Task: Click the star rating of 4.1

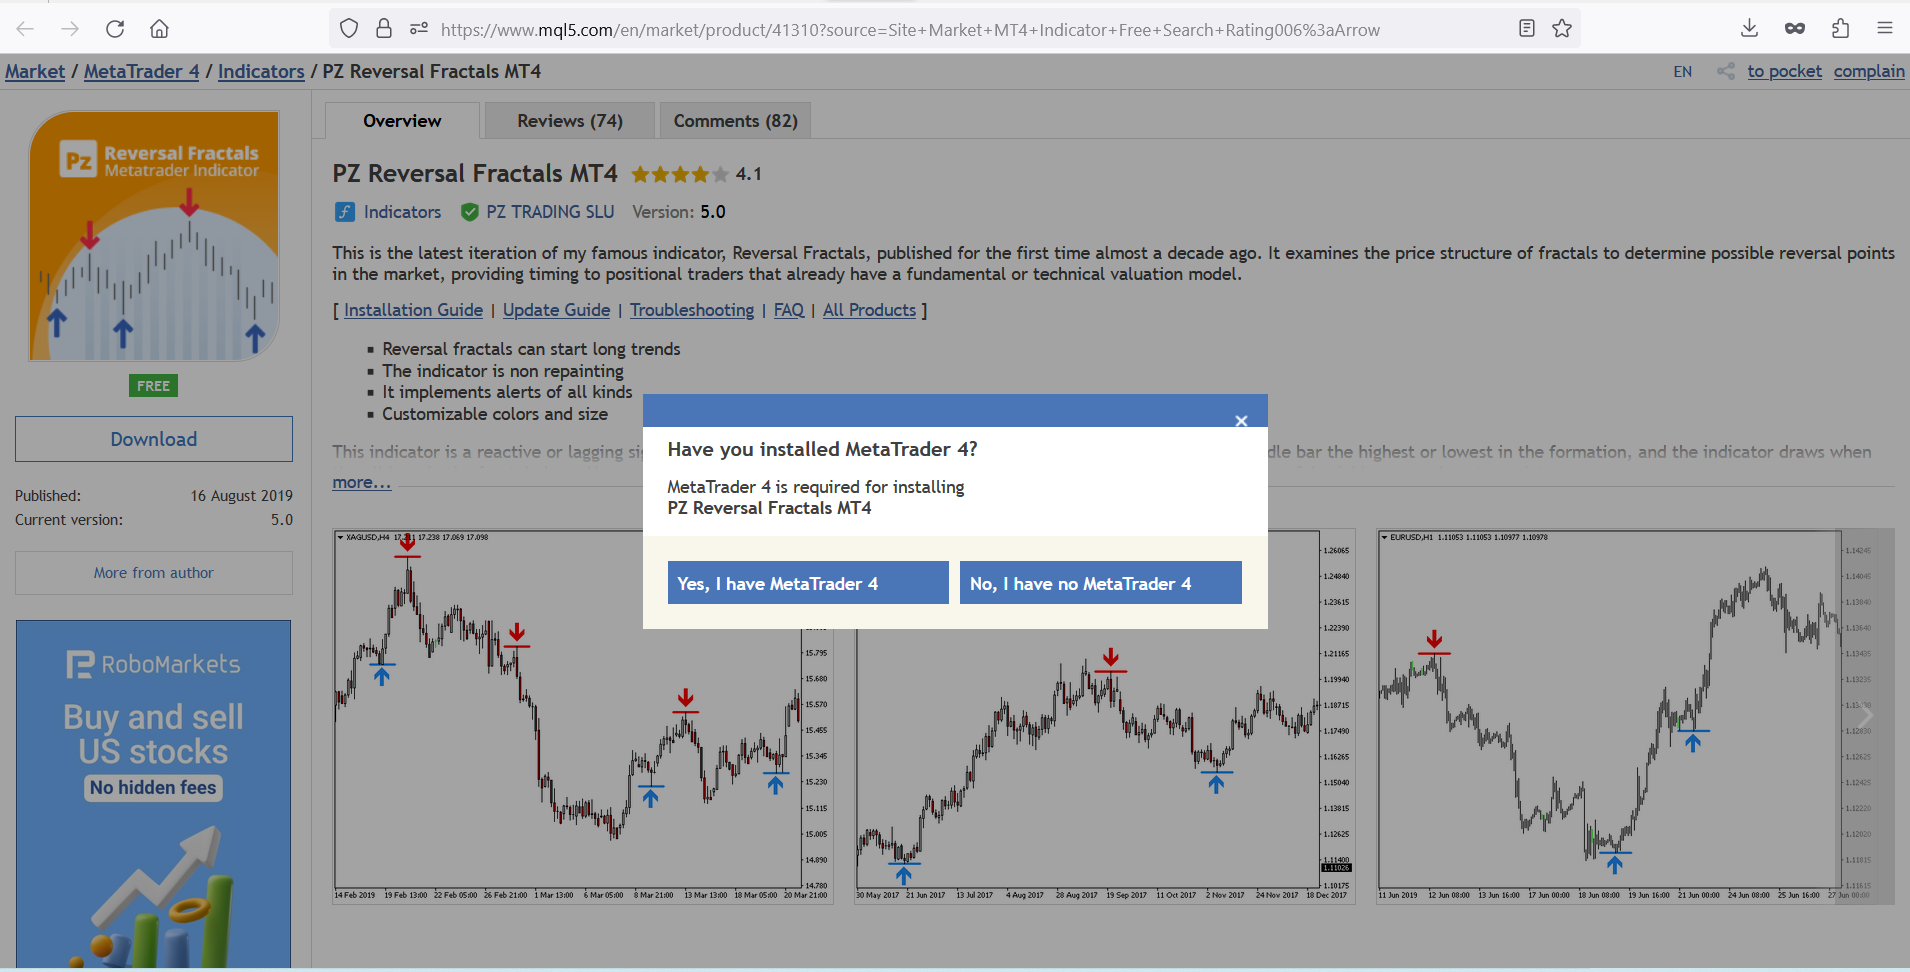Action: pos(680,174)
